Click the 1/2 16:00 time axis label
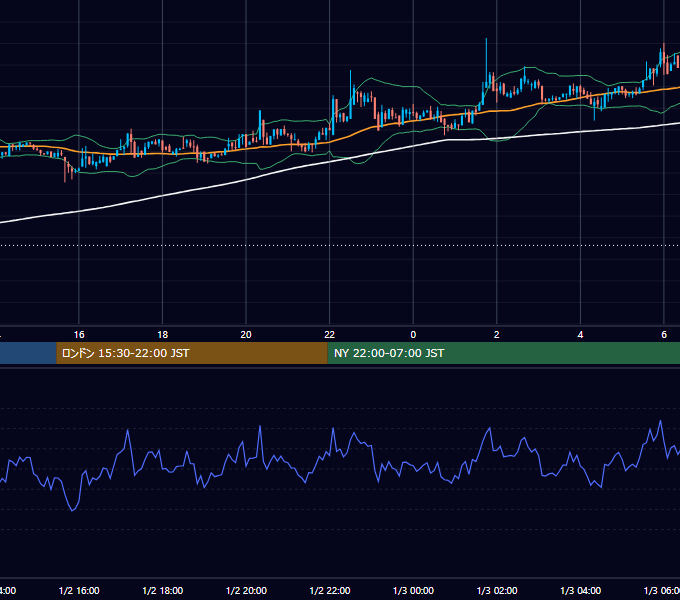The height and width of the screenshot is (600, 680). point(79,590)
